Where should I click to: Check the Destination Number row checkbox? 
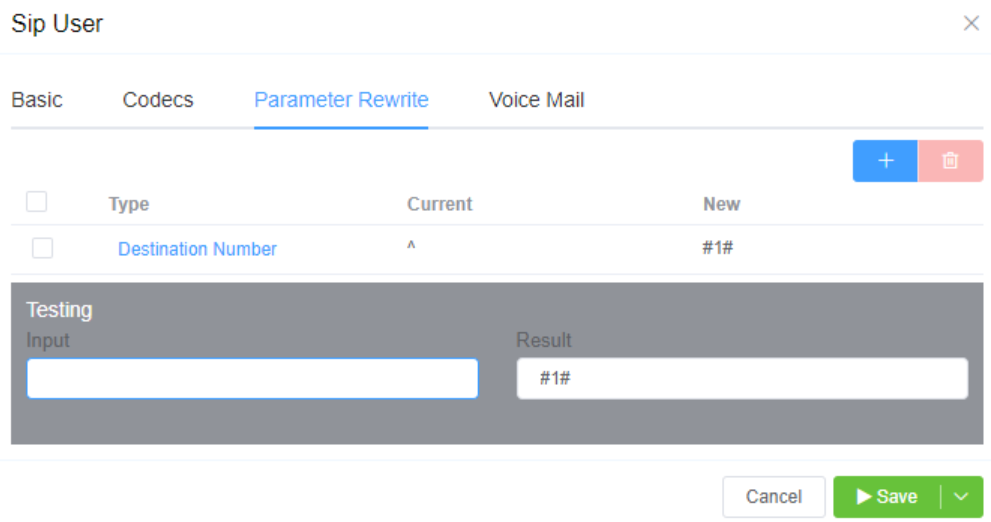click(x=42, y=248)
